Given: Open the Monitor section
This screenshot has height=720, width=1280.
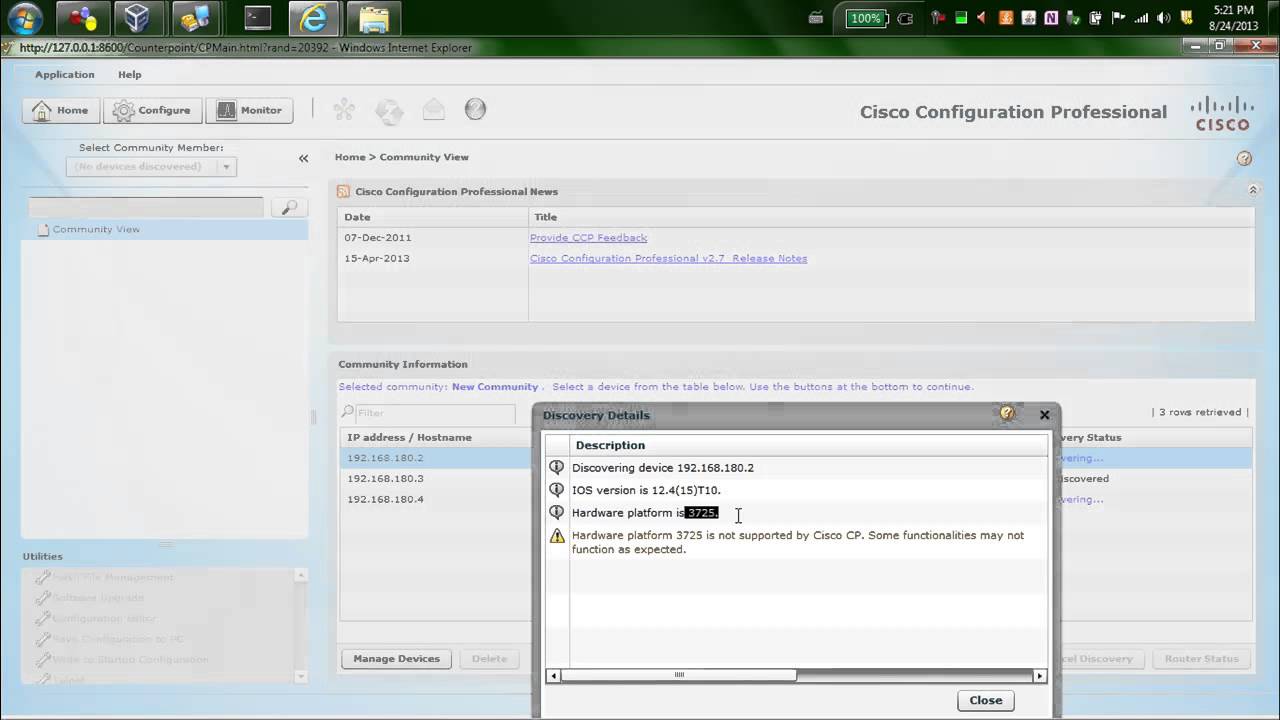Looking at the screenshot, I should [250, 110].
